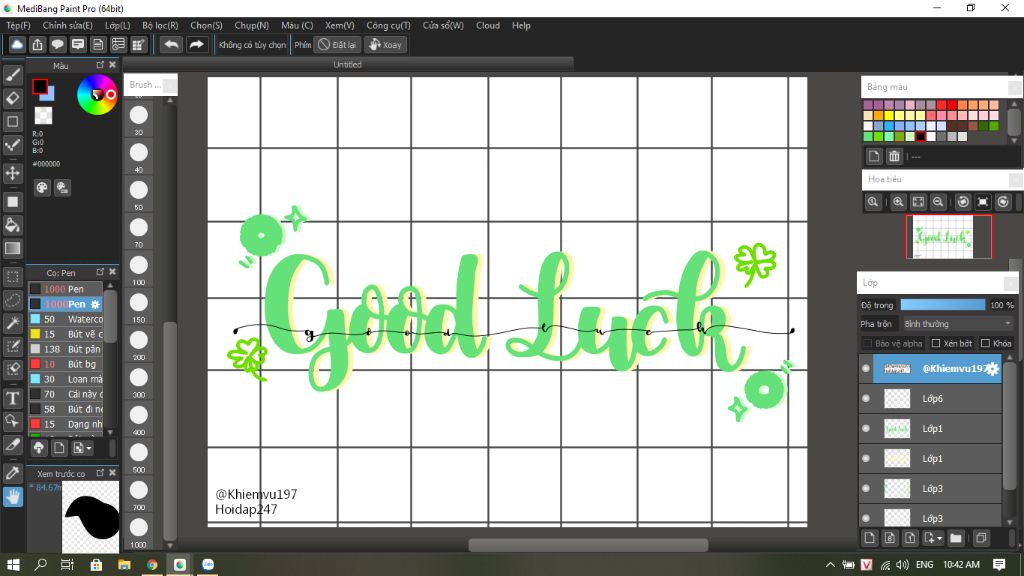Viewport: 1024px width, 576px height.
Task: Open the cloud icon in top toolbar
Action: click(17, 44)
